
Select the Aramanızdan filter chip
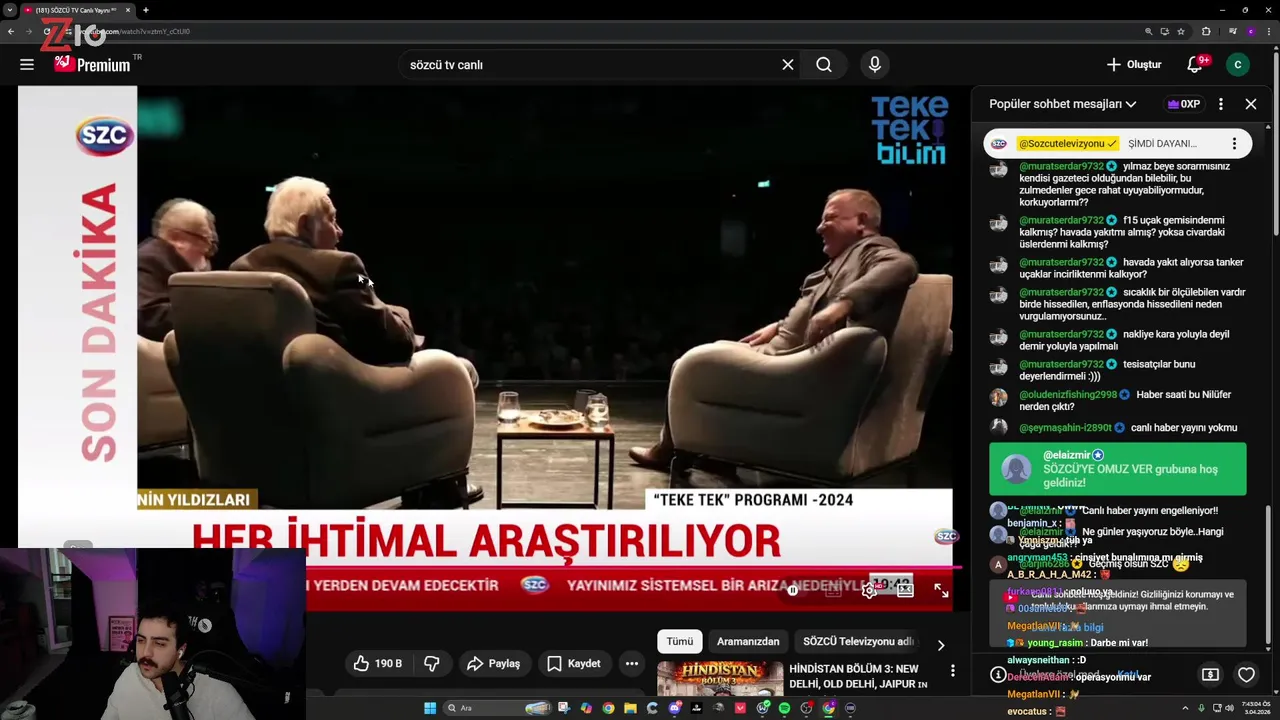point(748,642)
